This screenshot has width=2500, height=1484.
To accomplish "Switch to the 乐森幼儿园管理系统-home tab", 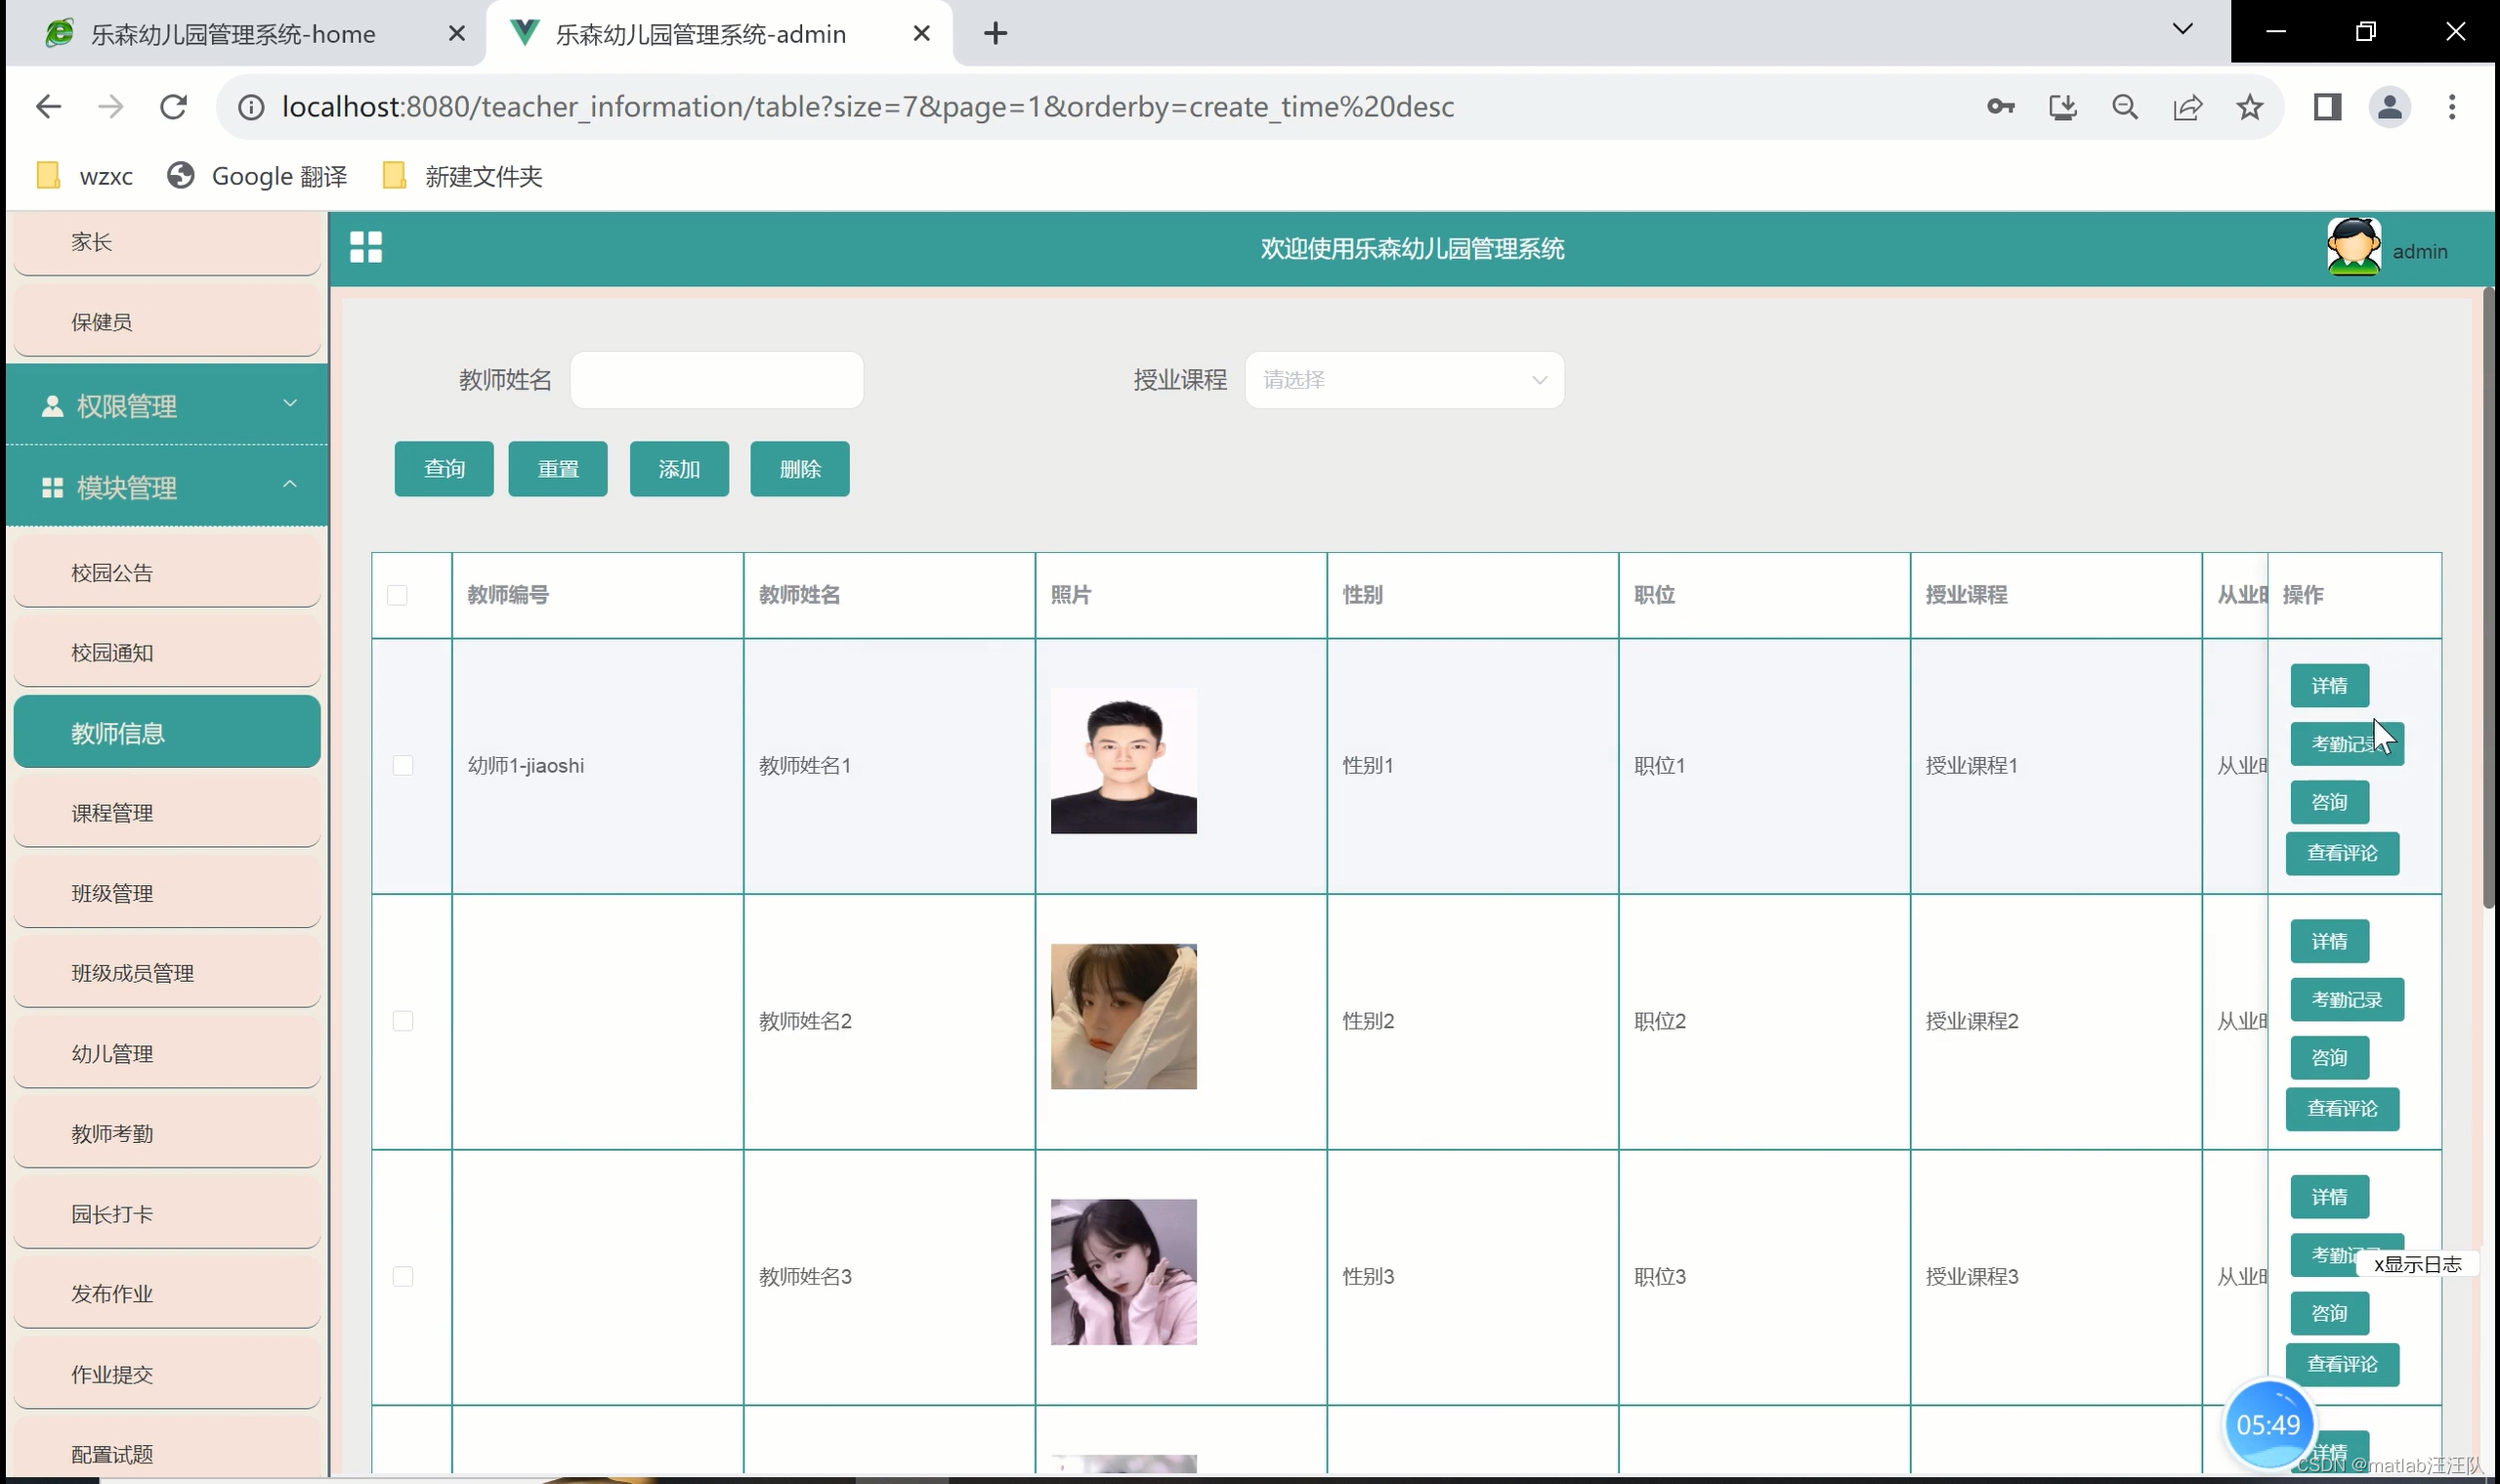I will tap(233, 34).
